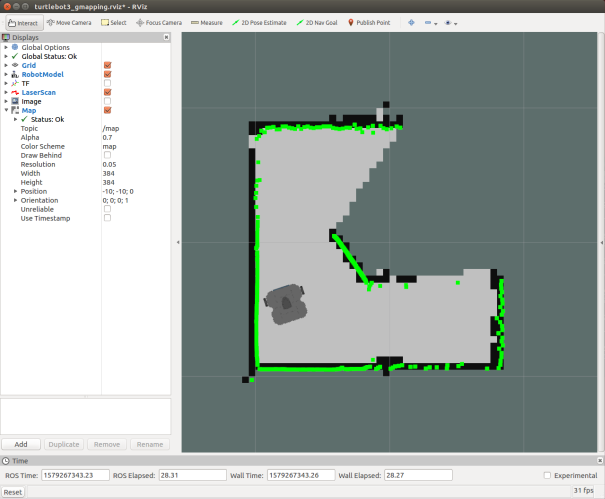Viewport: 605px width, 499px height.
Task: Activate the 2D Nav Goal tool
Action: tap(317, 22)
